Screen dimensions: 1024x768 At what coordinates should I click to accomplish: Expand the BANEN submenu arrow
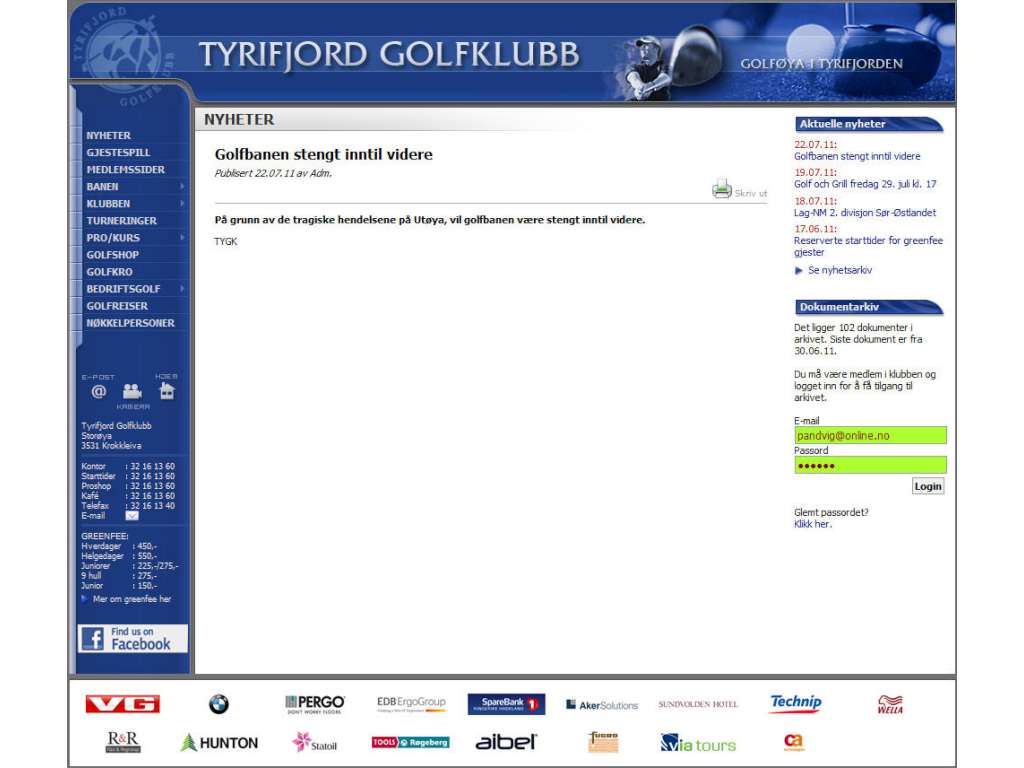(182, 186)
